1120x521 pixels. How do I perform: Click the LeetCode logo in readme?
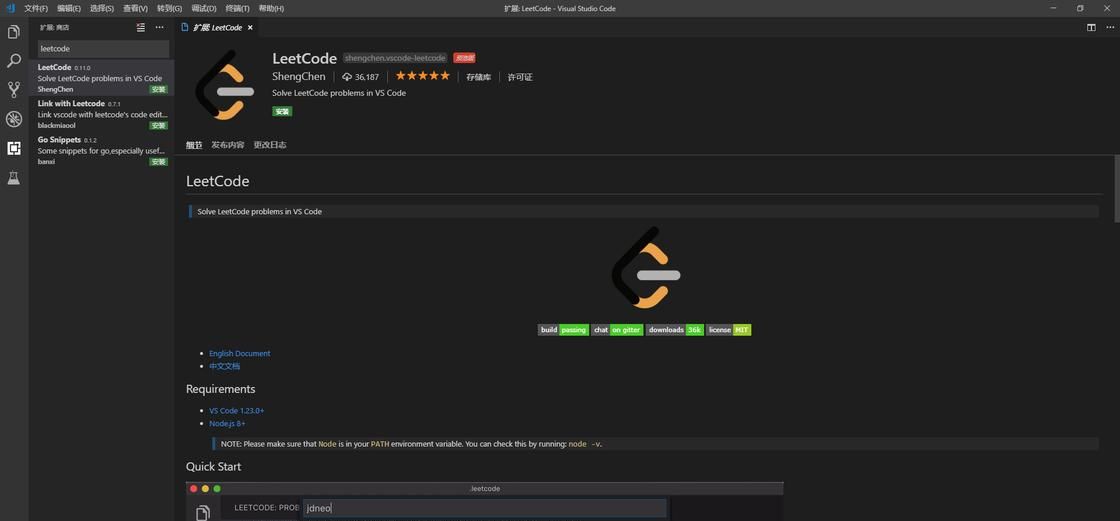pos(646,268)
